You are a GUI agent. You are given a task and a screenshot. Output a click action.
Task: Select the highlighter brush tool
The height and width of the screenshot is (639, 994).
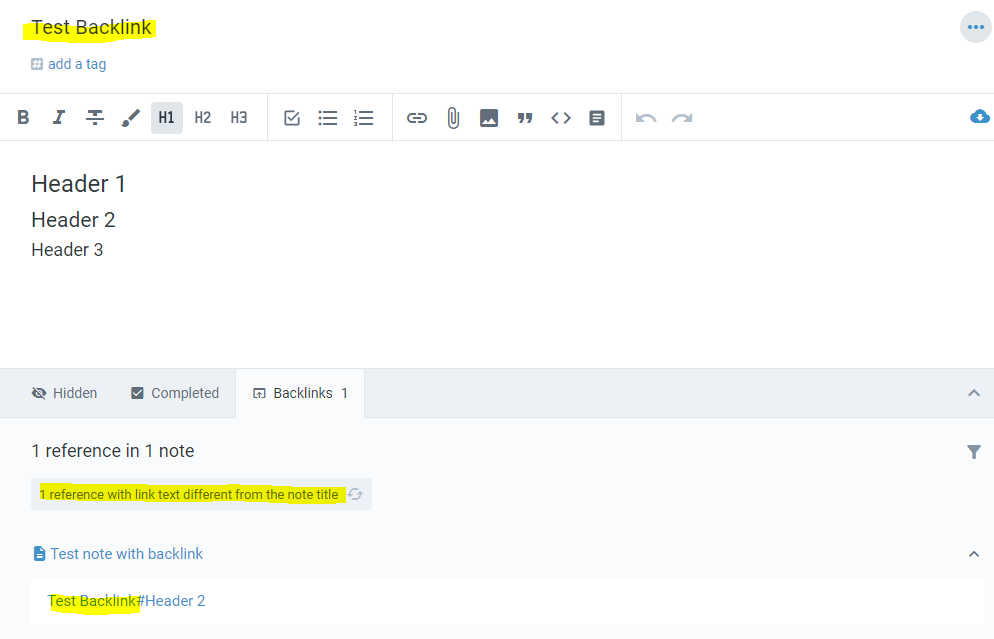coord(131,117)
